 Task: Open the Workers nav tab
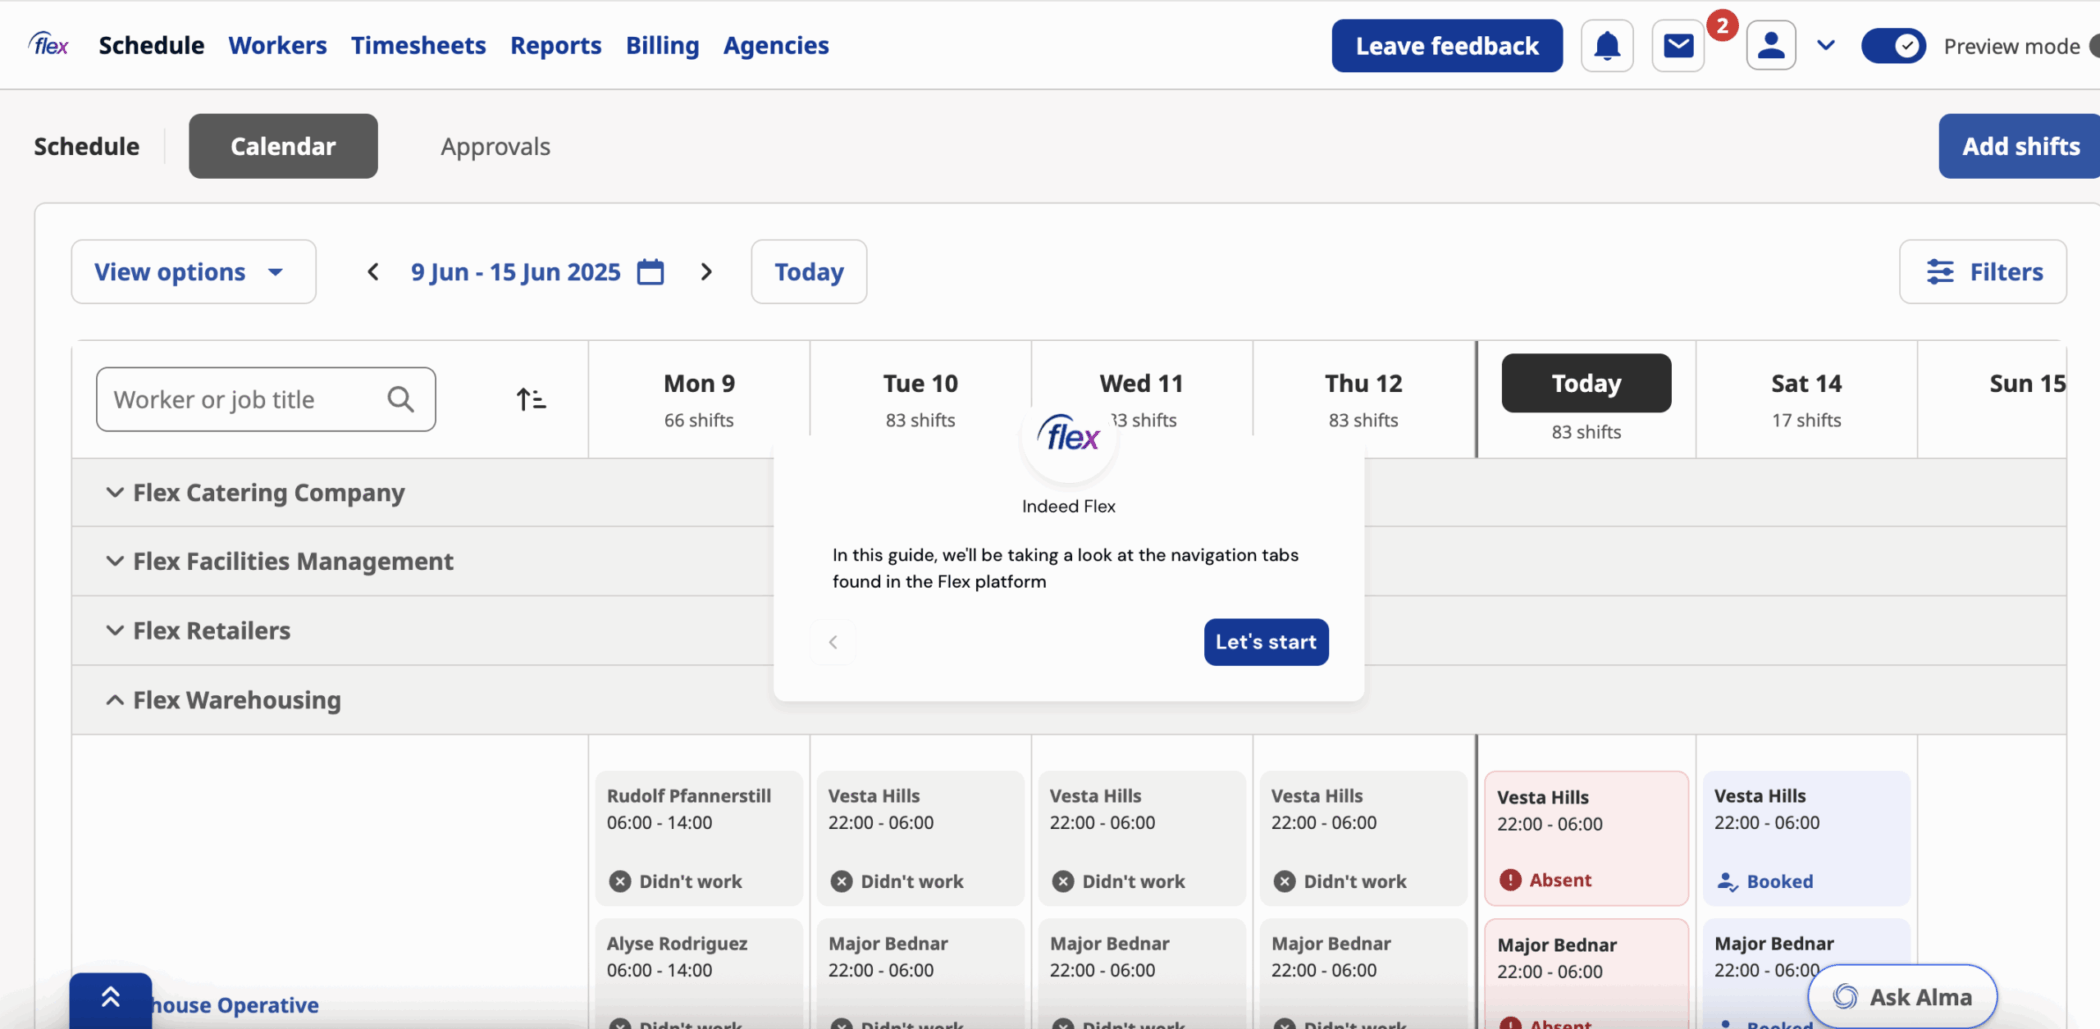(277, 45)
